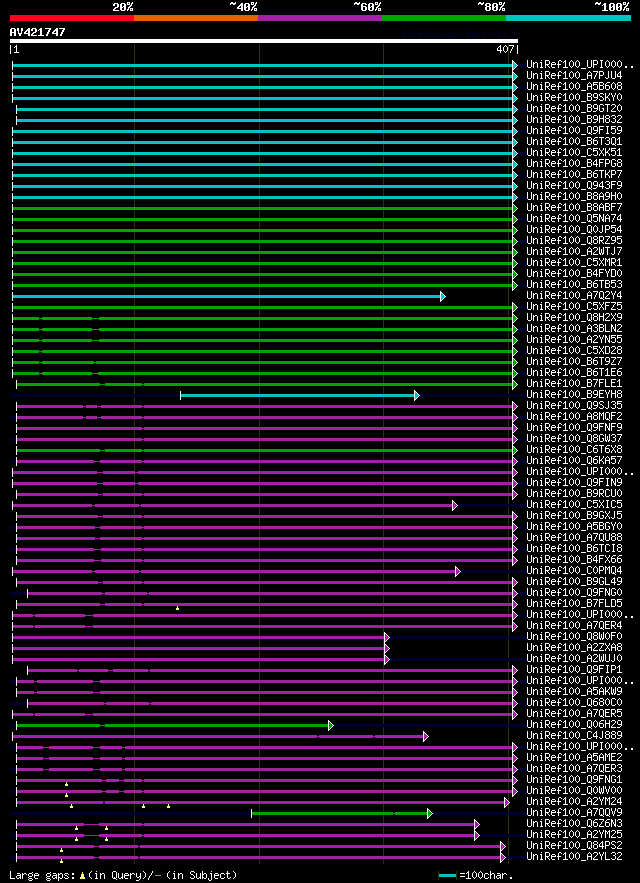The width and height of the screenshot is (640, 883).
Task: Click the arrowhead ending the Q8W0F0 alignment
Action: pyautogui.click(x=387, y=637)
